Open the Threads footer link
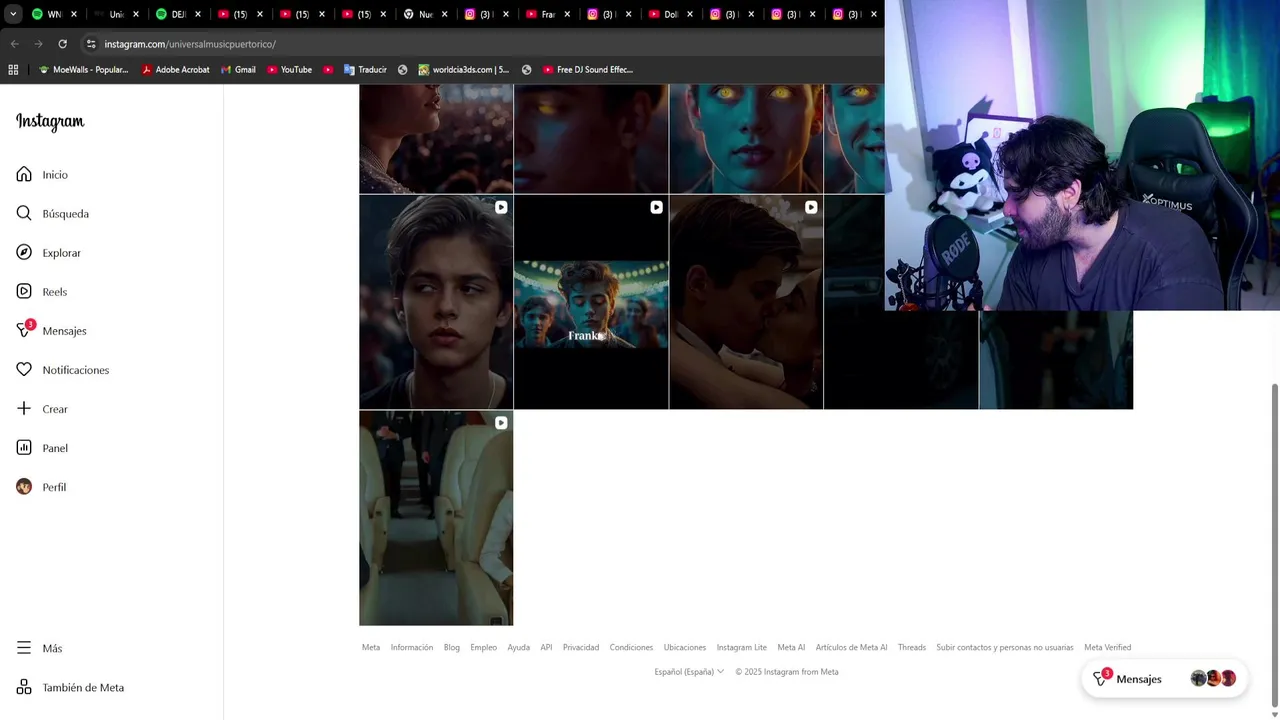 (x=912, y=647)
